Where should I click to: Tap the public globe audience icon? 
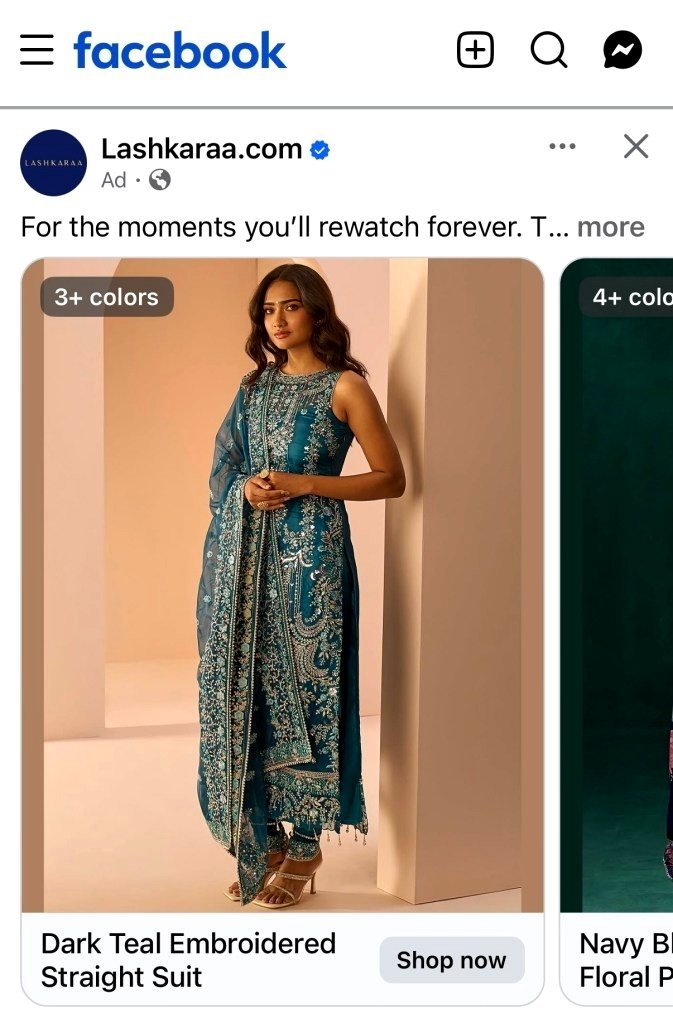pos(160,179)
